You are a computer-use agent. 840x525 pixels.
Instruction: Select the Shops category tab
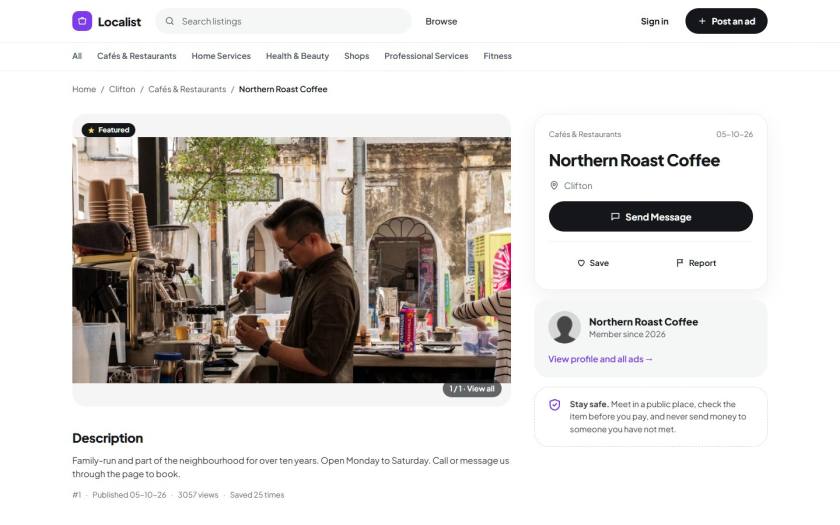coord(356,56)
